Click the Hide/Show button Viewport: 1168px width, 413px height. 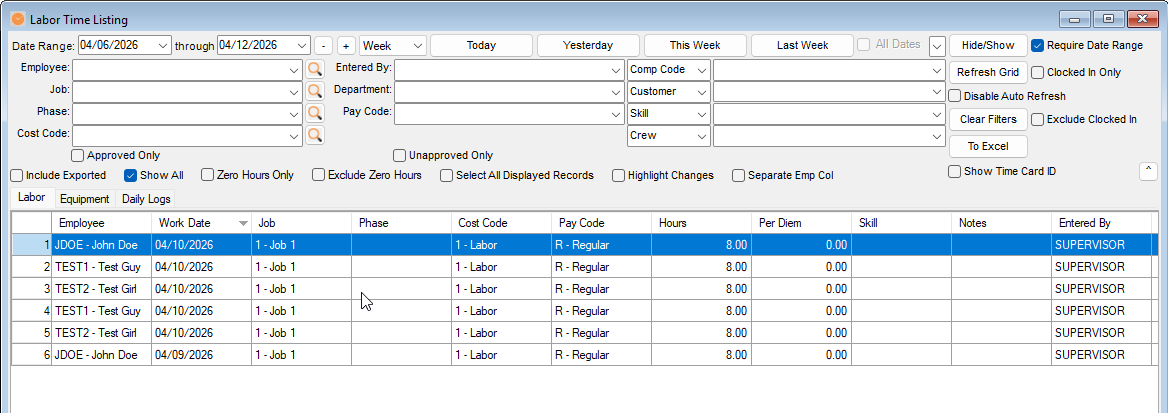point(988,45)
